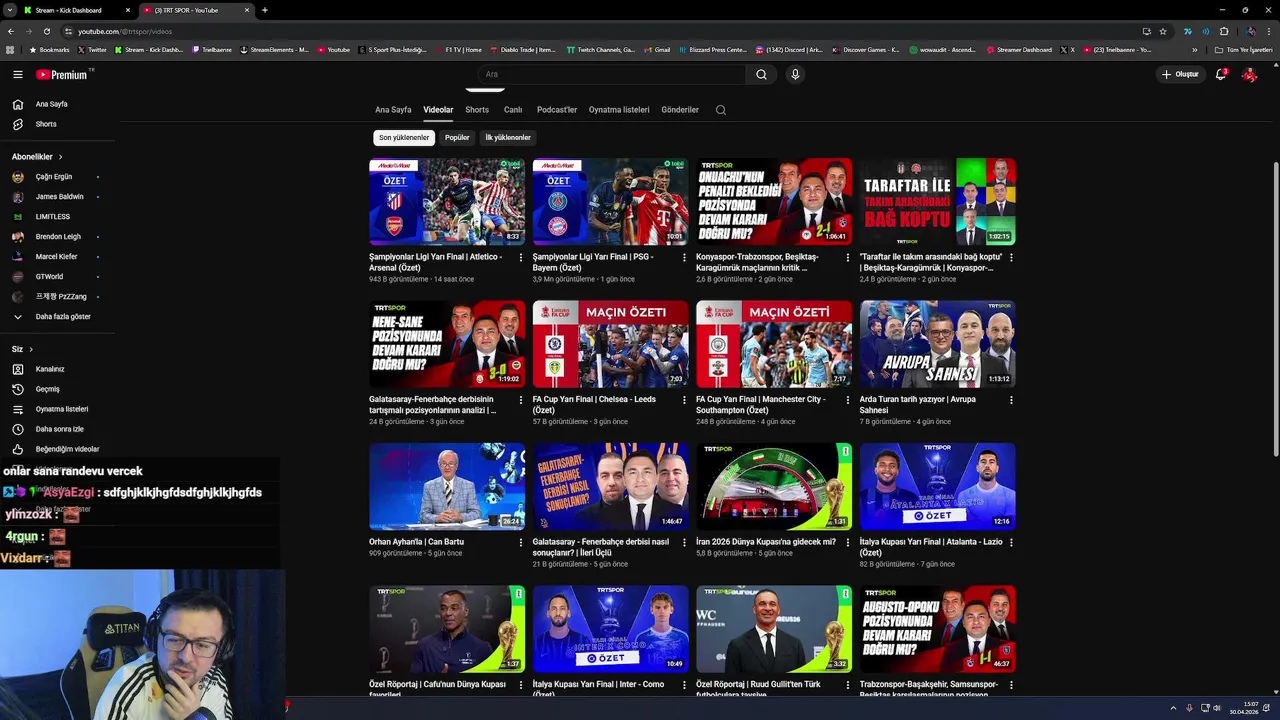Play Manchester City - Southampton thumbnail
The image size is (1280, 720).
774,344
